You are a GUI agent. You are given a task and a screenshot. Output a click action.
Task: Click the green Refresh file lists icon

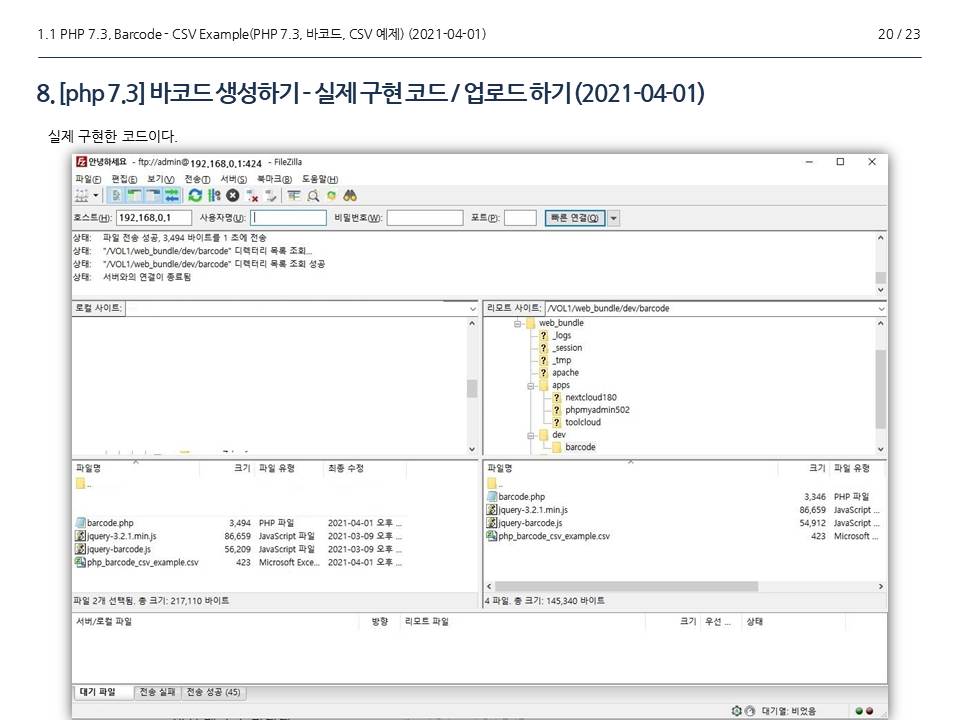pos(195,196)
